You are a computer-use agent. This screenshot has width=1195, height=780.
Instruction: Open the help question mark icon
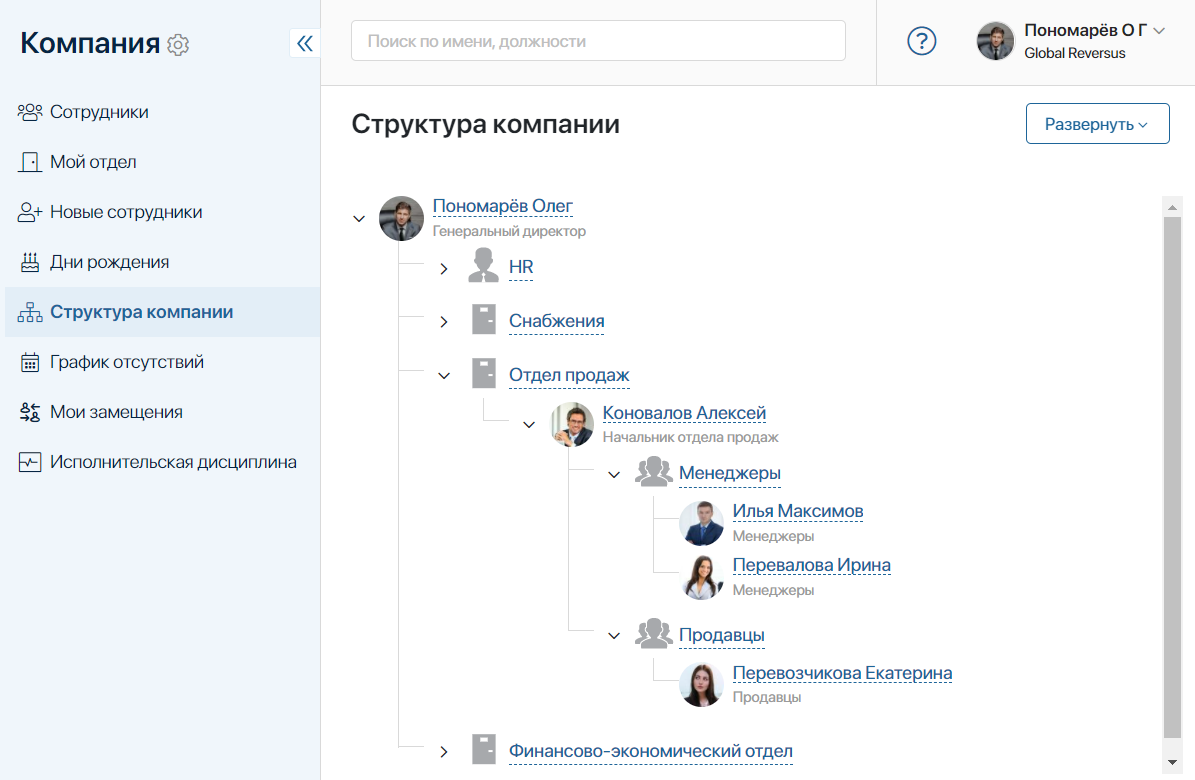pos(921,41)
